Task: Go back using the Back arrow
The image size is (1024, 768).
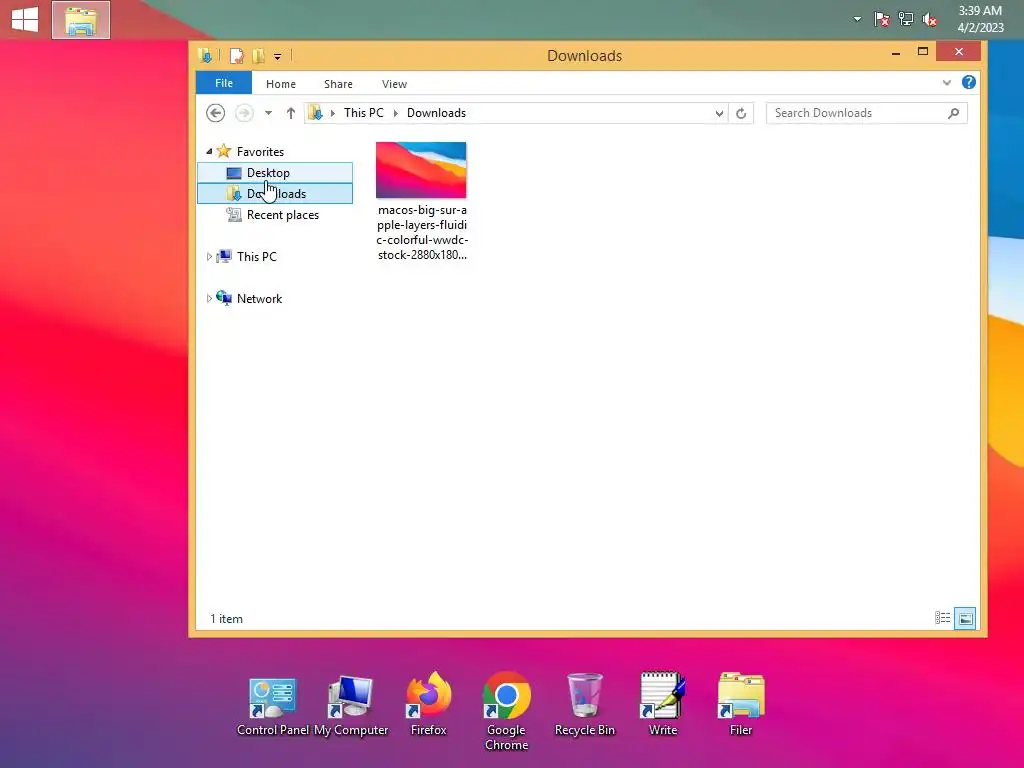Action: coord(216,113)
